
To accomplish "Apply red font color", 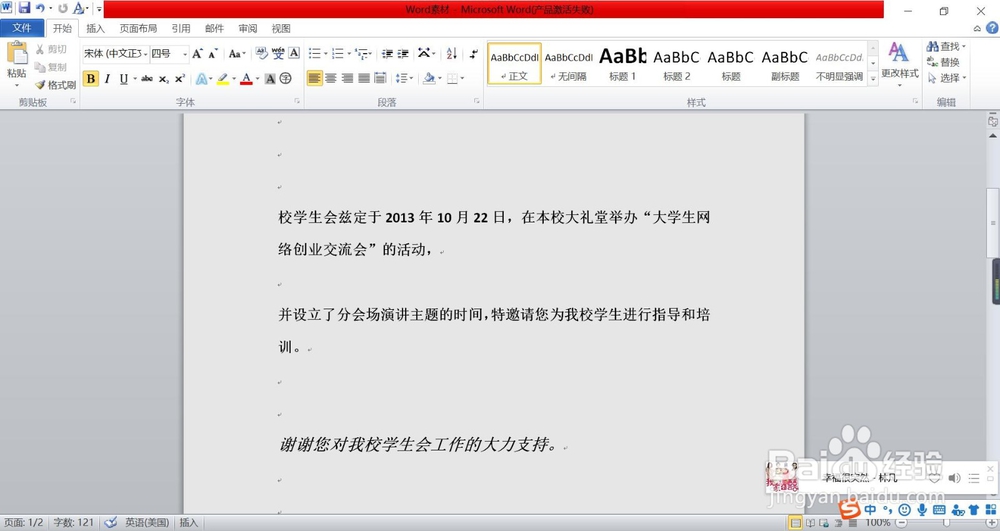I will [246, 78].
